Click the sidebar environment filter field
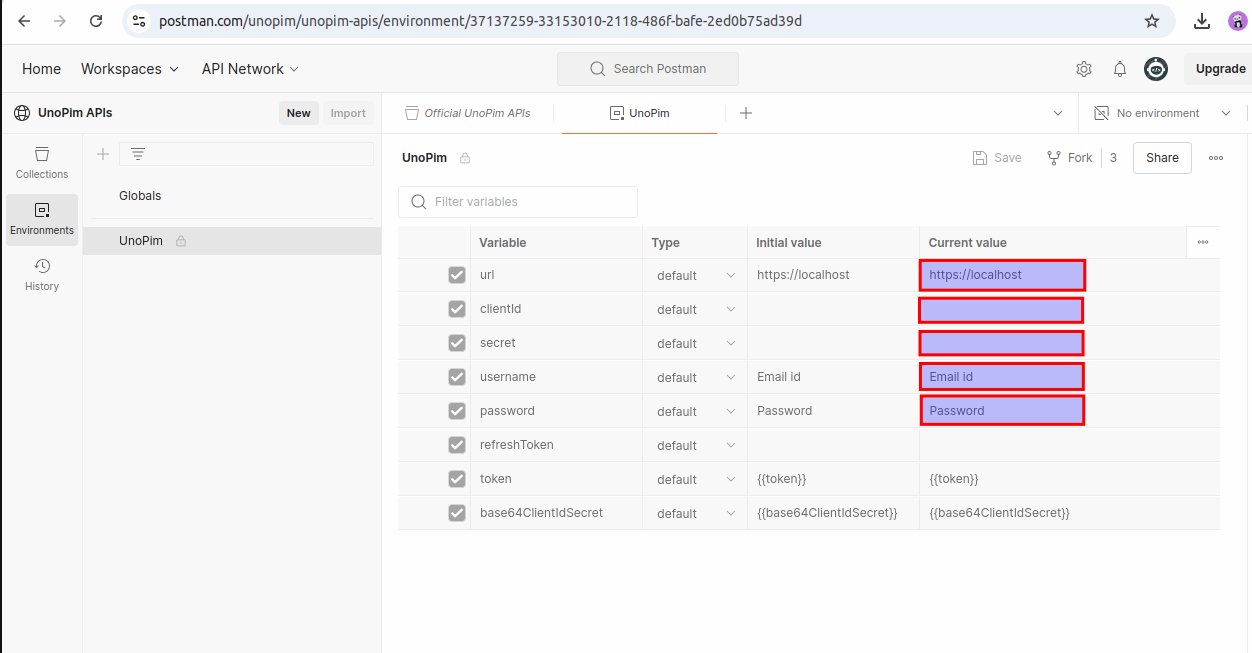The image size is (1252, 653). [x=246, y=154]
